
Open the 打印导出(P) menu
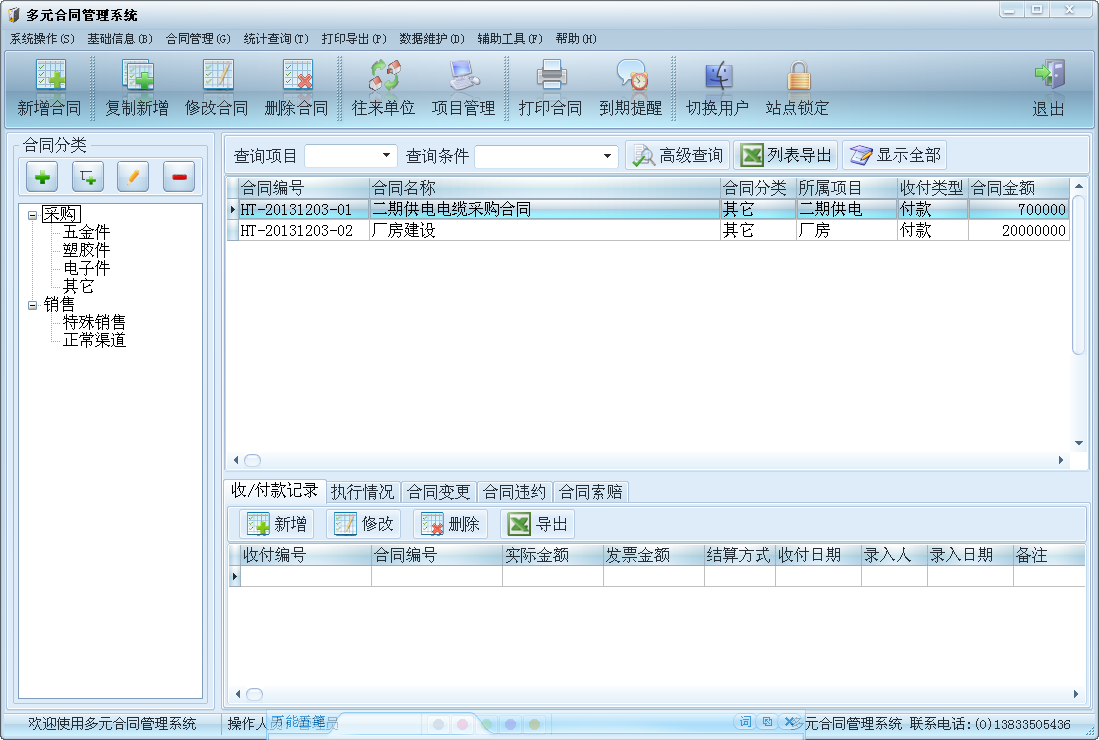coord(354,39)
